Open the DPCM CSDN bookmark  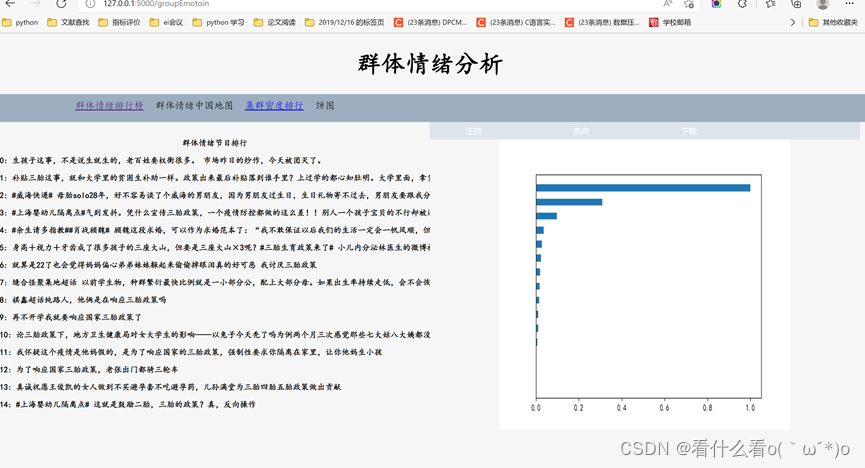coord(430,23)
